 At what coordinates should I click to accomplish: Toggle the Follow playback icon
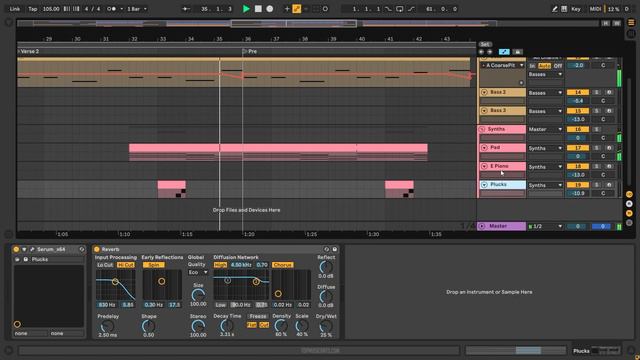coord(186,9)
